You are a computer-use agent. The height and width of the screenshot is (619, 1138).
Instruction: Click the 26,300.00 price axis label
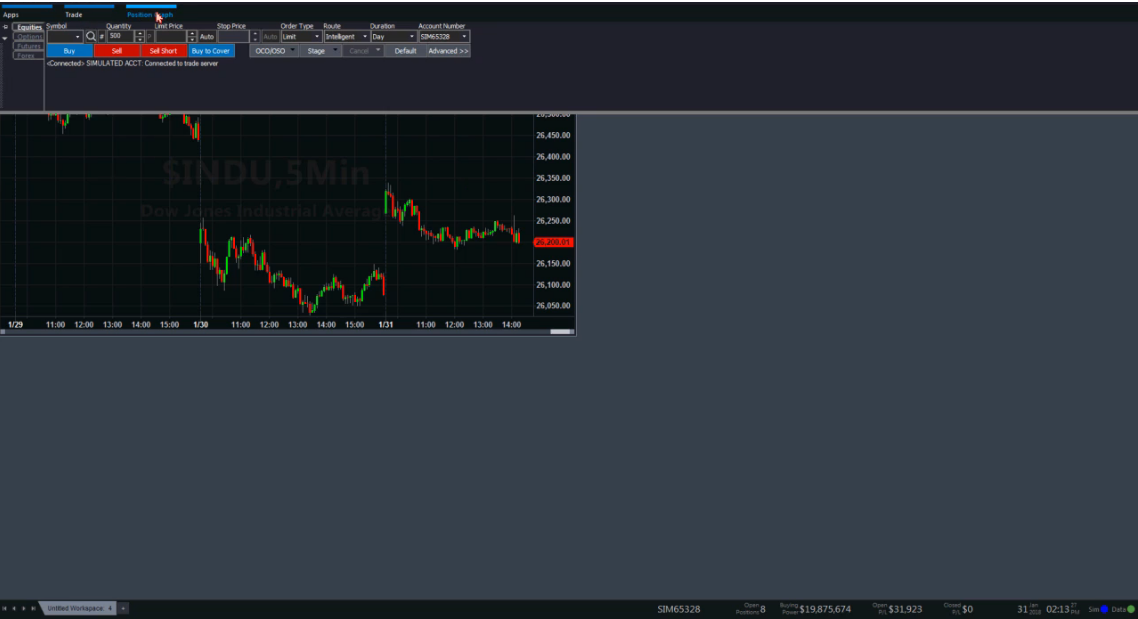pyautogui.click(x=553, y=199)
